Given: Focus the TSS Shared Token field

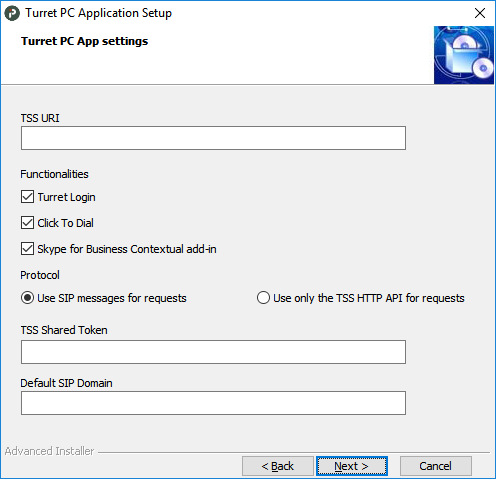Looking at the screenshot, I should 213,352.
